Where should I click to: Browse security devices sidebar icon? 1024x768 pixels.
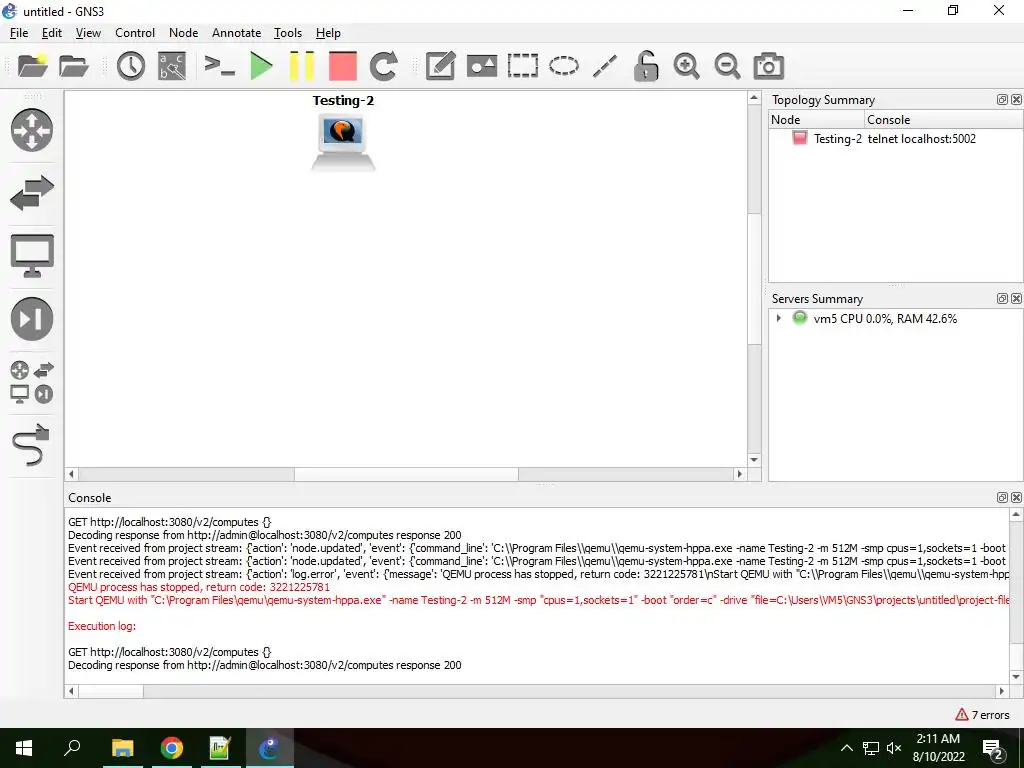(31, 319)
